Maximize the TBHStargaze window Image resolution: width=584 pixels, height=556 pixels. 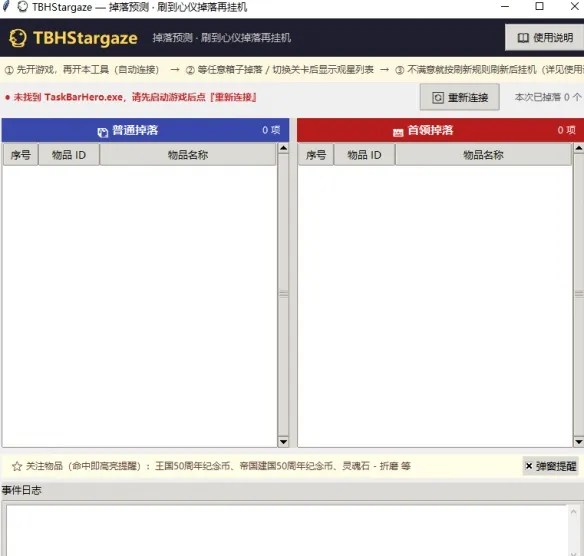(x=539, y=6)
